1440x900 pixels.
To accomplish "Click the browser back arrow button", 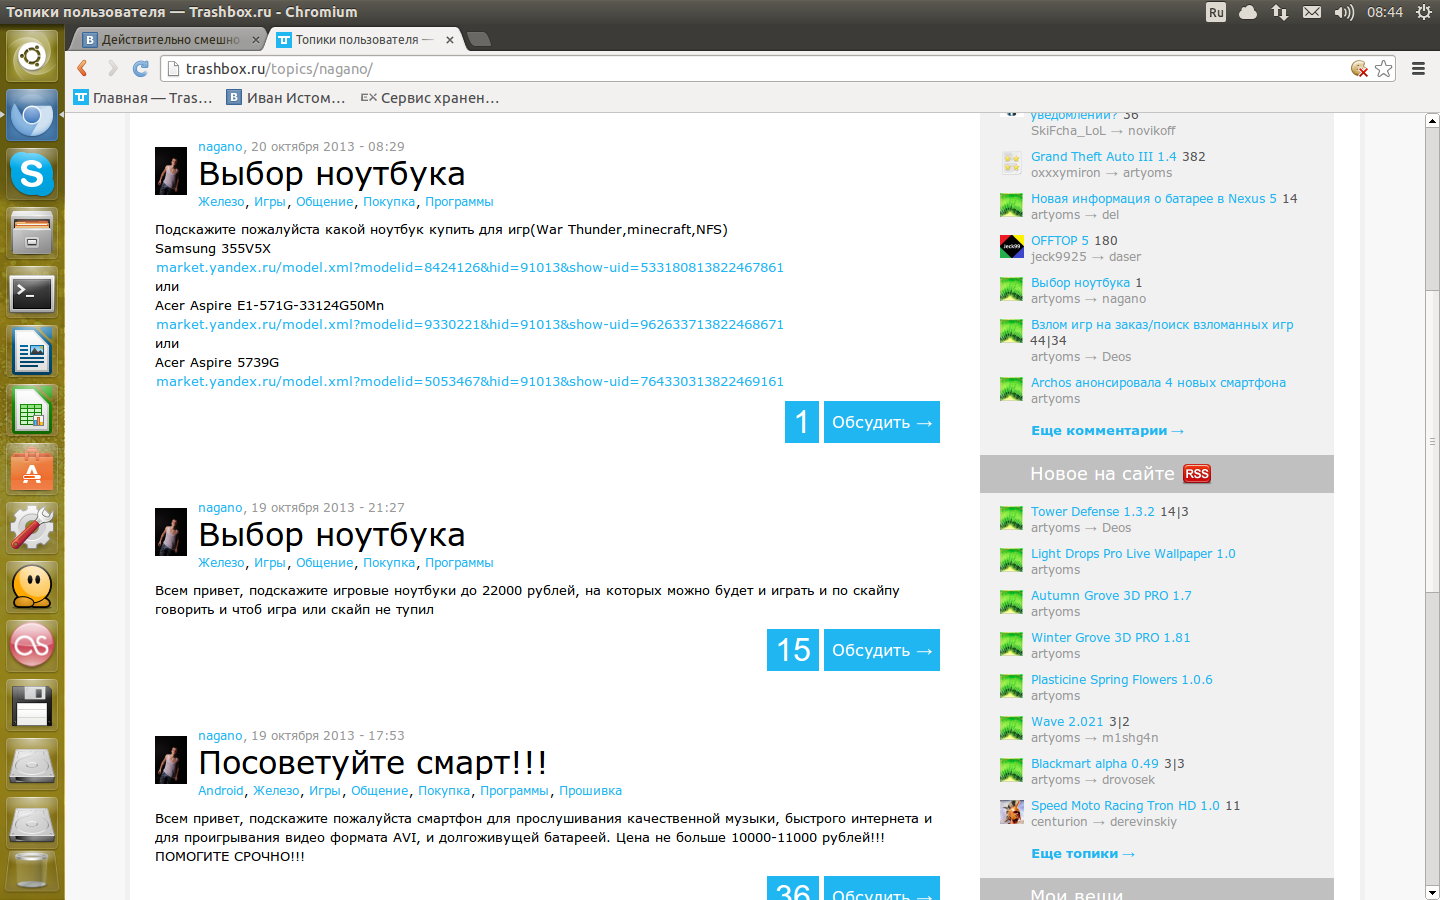I will click(x=83, y=68).
